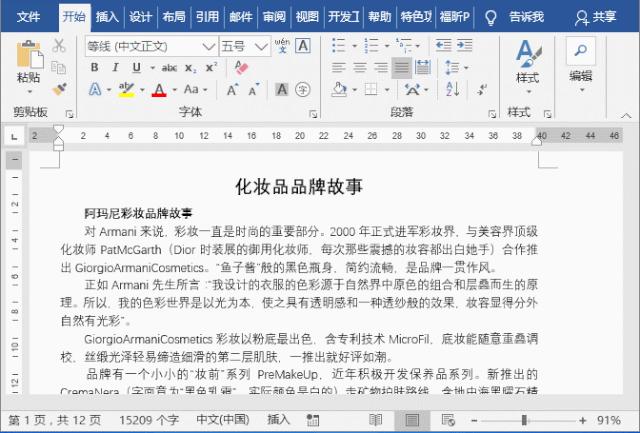Open the font name dropdown

[x=209, y=47]
